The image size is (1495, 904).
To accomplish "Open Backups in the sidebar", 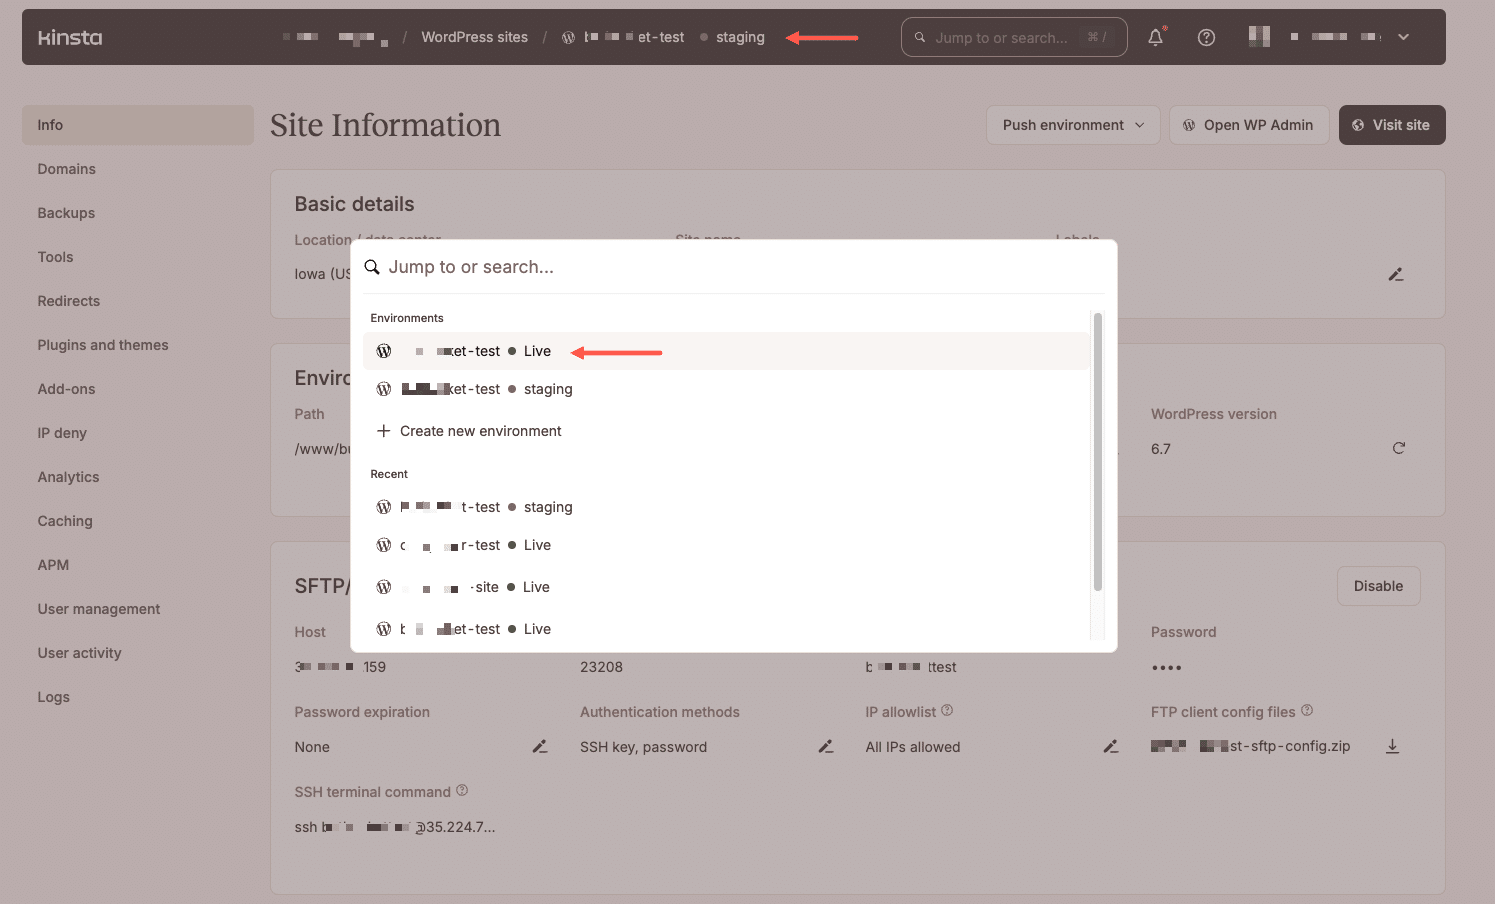I will coord(66,213).
